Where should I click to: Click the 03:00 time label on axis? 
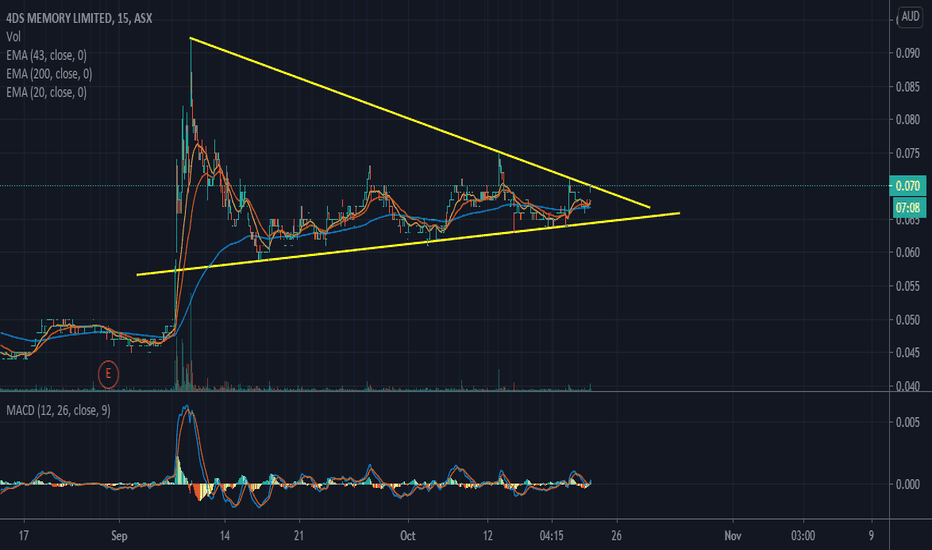click(x=802, y=536)
